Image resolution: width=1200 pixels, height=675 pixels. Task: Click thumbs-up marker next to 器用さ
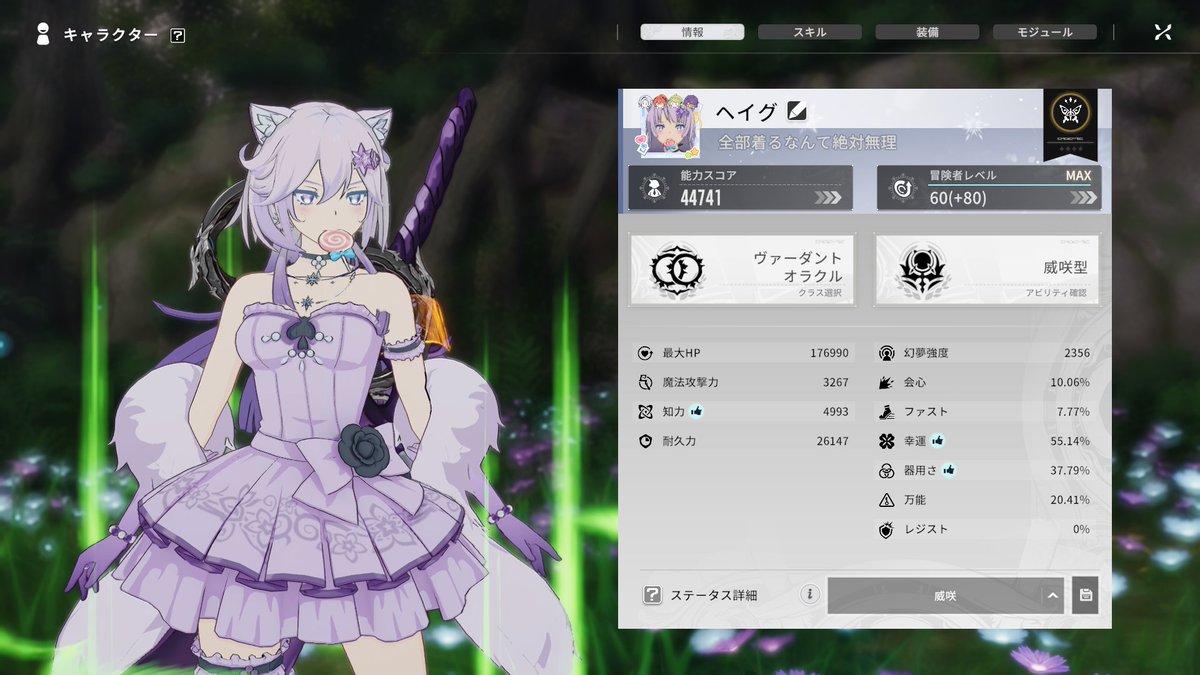point(948,469)
